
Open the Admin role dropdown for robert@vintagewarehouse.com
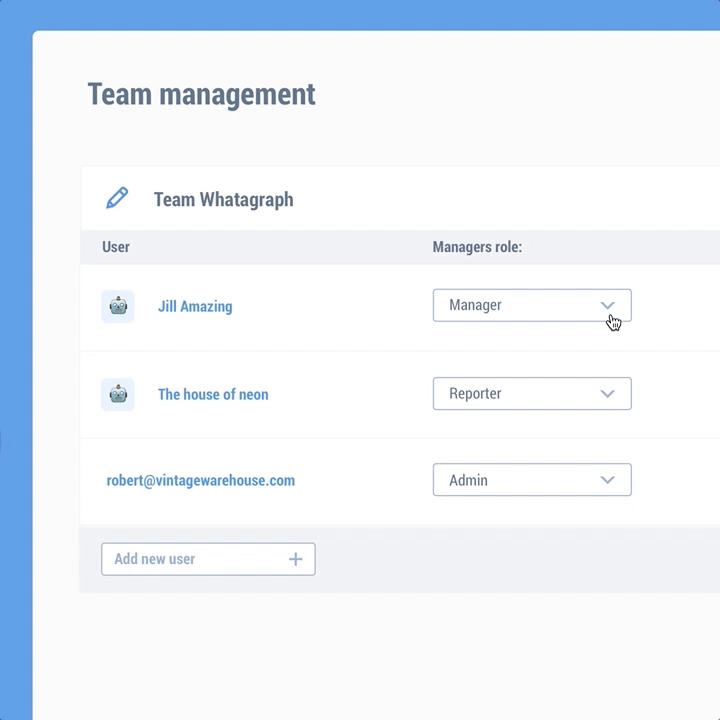pos(532,480)
